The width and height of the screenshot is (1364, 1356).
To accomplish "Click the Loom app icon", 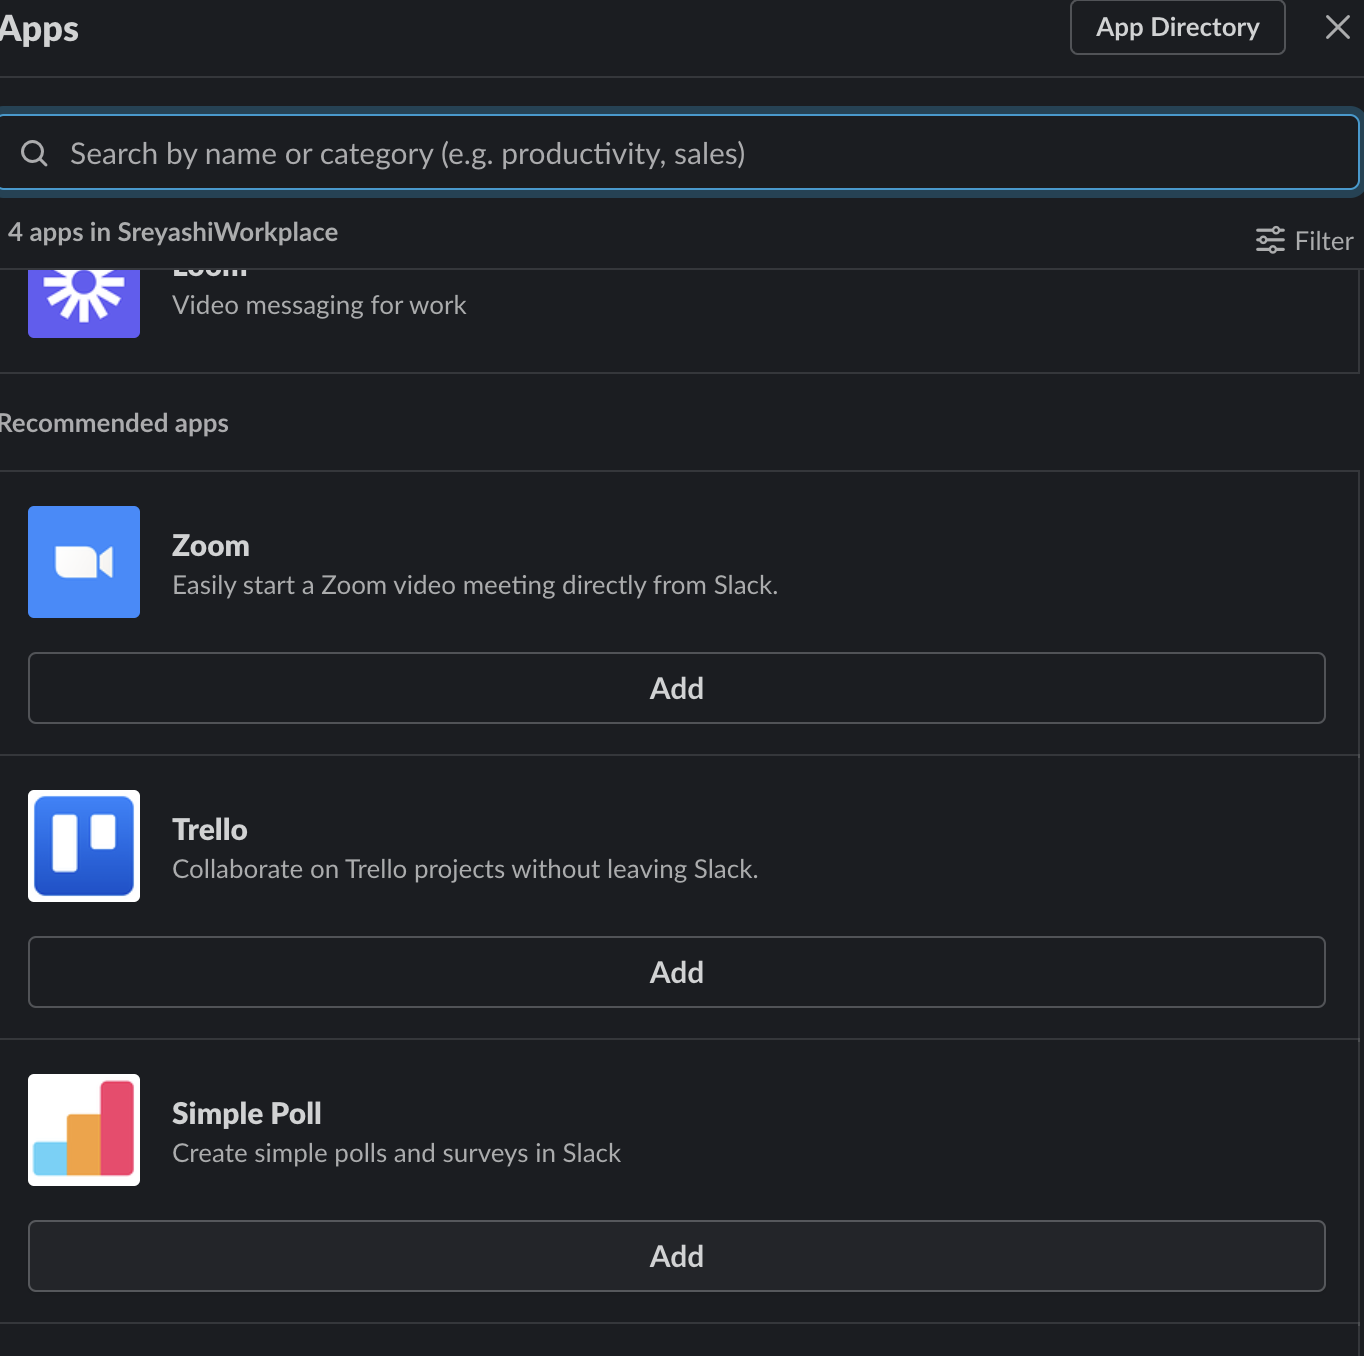I will click(x=84, y=303).
